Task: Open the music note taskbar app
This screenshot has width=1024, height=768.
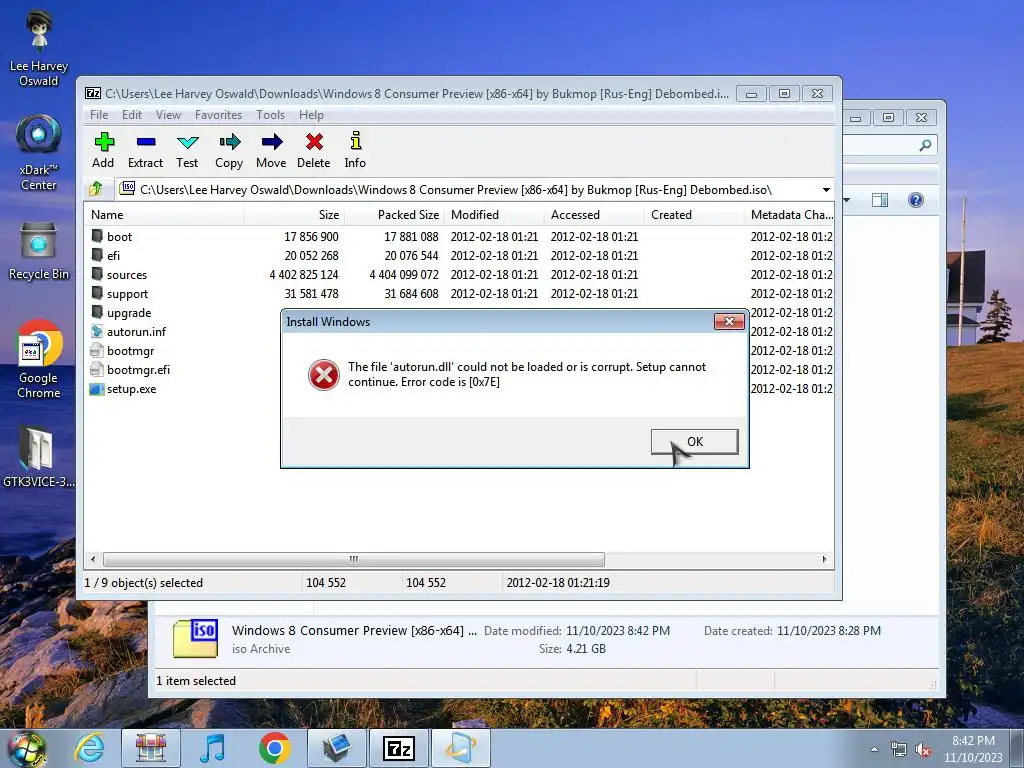Action: pos(212,748)
